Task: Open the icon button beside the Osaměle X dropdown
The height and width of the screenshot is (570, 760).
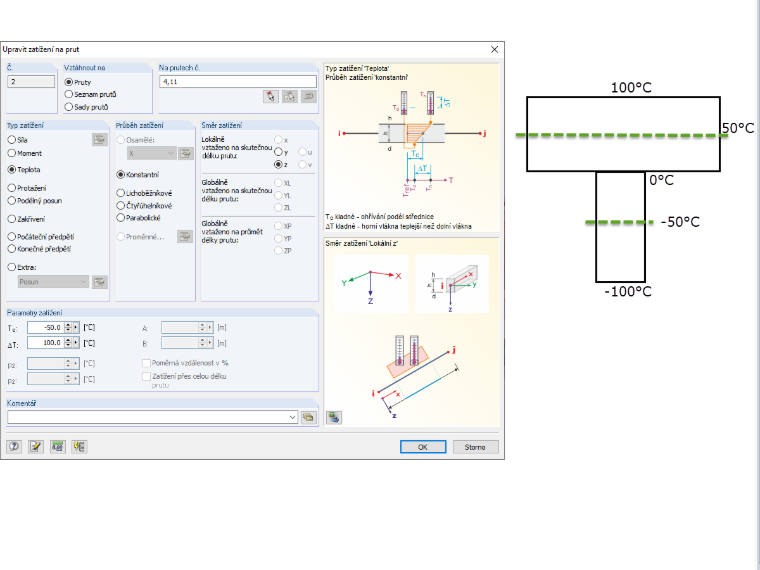Action: [x=185, y=154]
